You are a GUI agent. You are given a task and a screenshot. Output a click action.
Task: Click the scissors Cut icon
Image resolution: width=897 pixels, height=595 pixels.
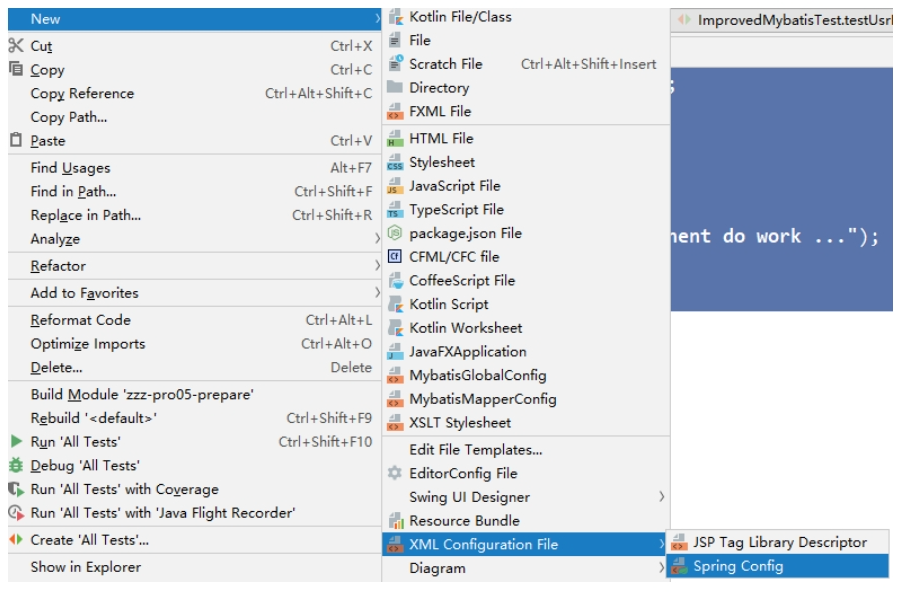(x=16, y=46)
